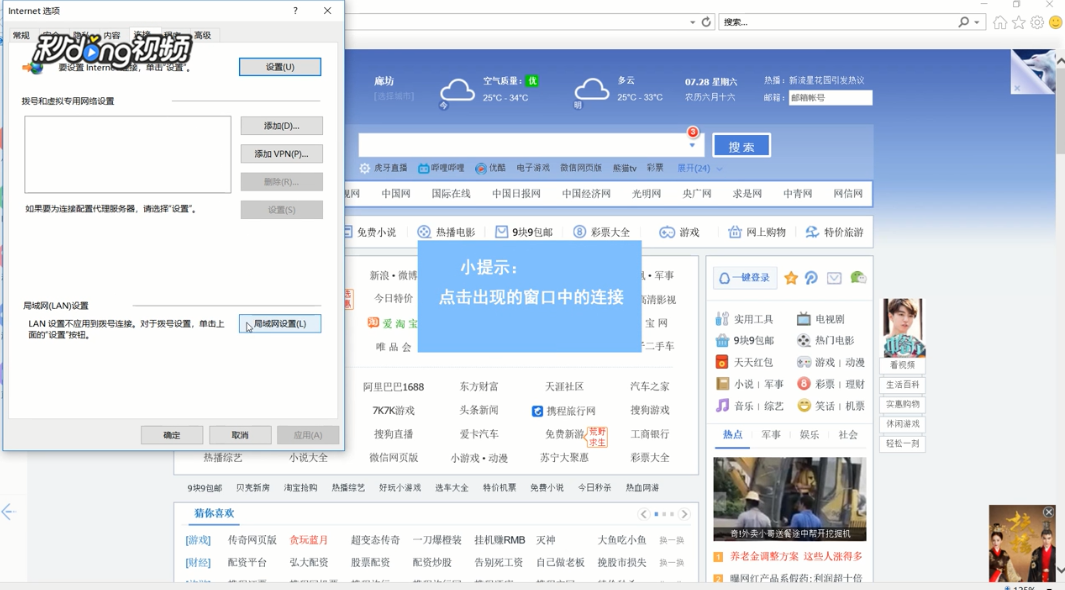The height and width of the screenshot is (590, 1065).
Task: Click the 生活百科 side button
Action: coord(902,385)
